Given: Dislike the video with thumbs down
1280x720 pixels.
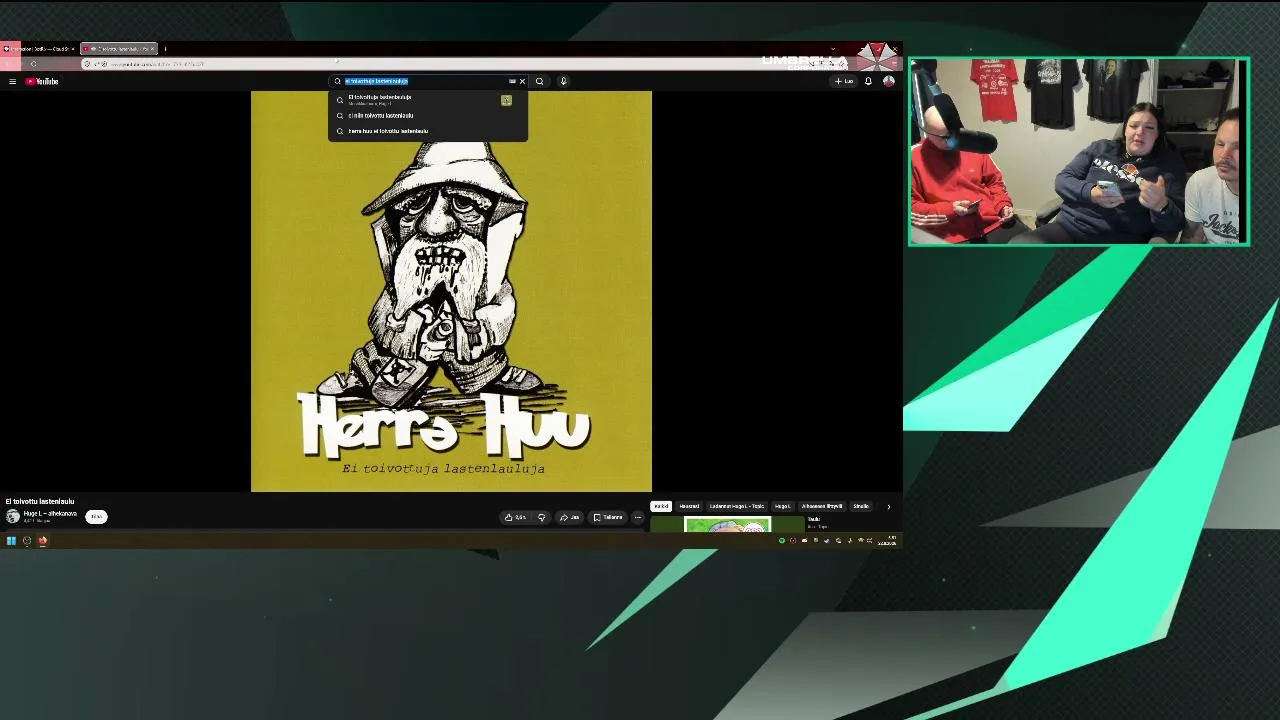Looking at the screenshot, I should pos(541,517).
